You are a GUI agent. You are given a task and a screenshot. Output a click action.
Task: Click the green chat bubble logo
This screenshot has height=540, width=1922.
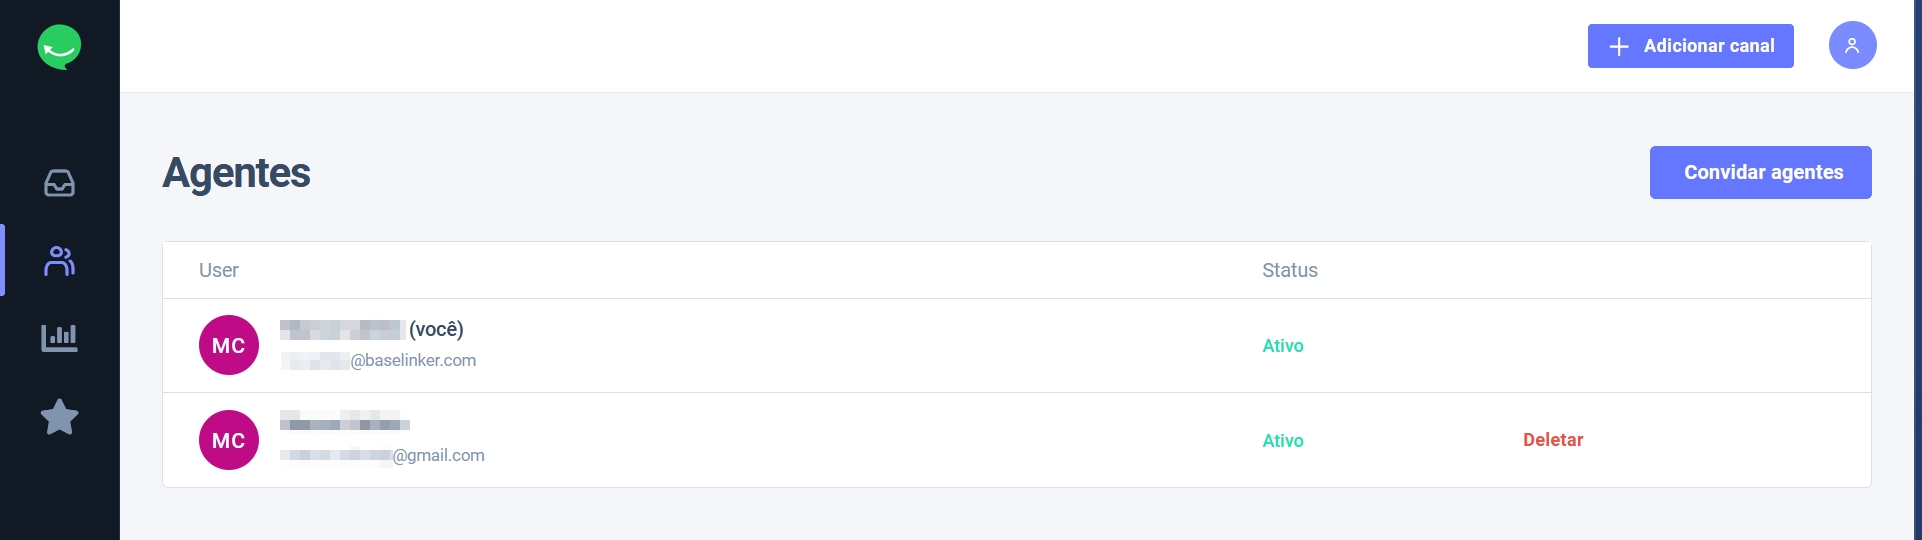(59, 47)
